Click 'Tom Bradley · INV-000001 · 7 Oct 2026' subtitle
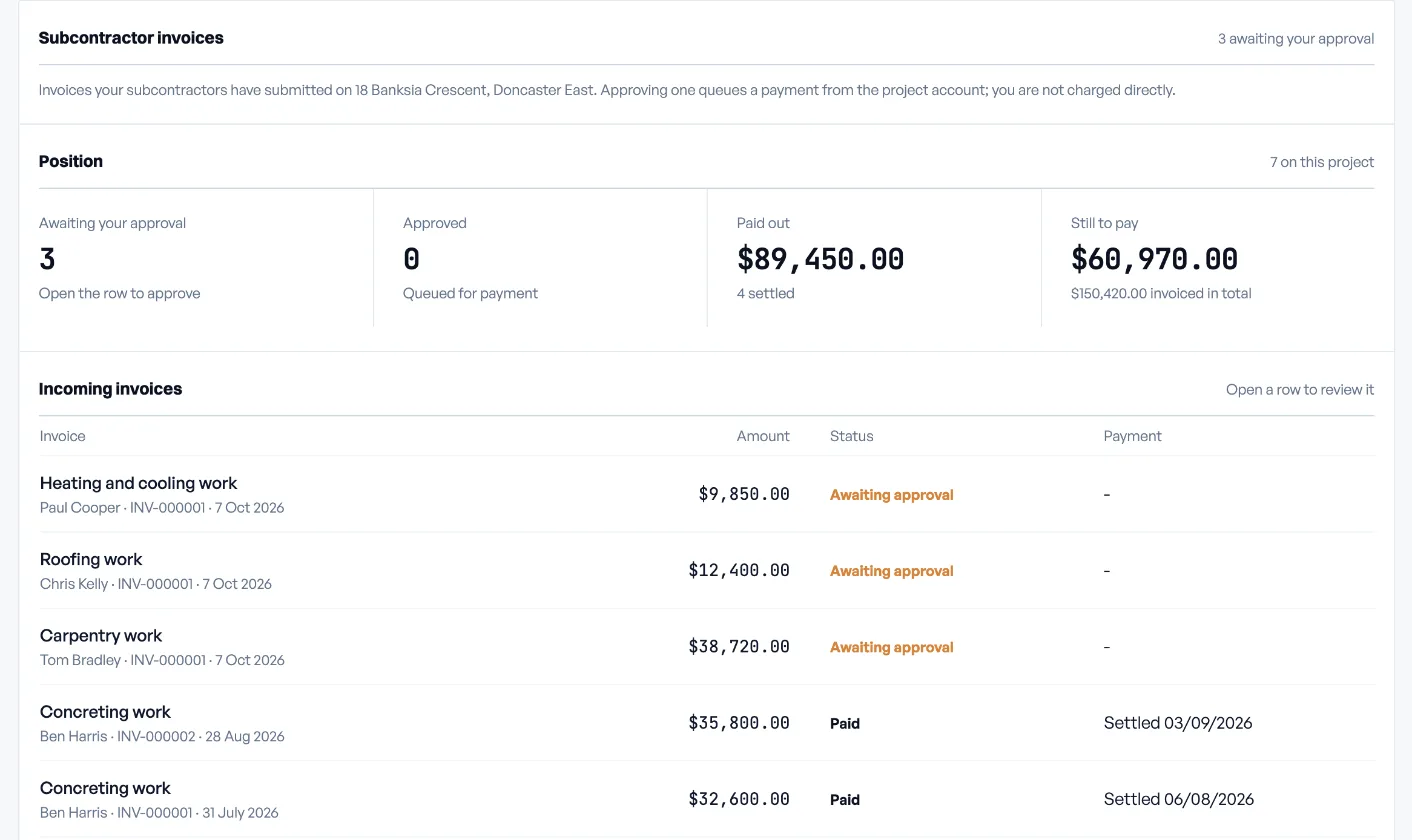The width and height of the screenshot is (1412, 840). 162,660
